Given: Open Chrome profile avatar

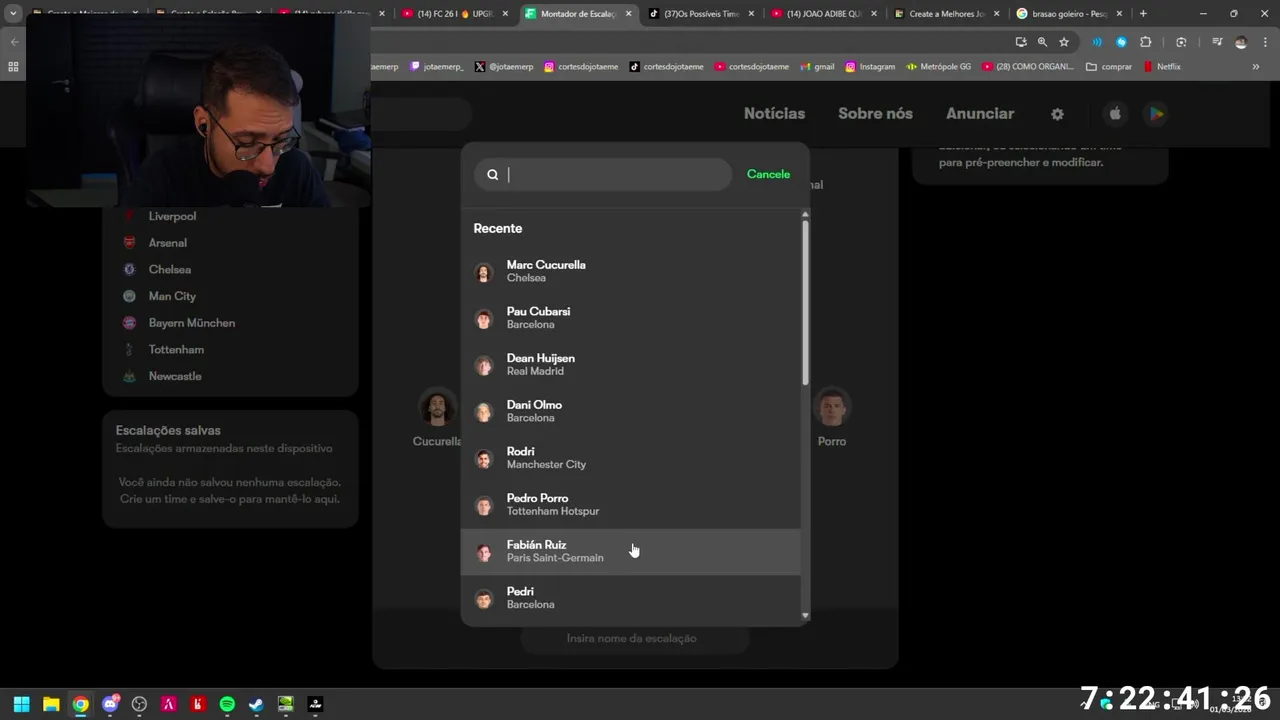Looking at the screenshot, I should [x=1241, y=42].
